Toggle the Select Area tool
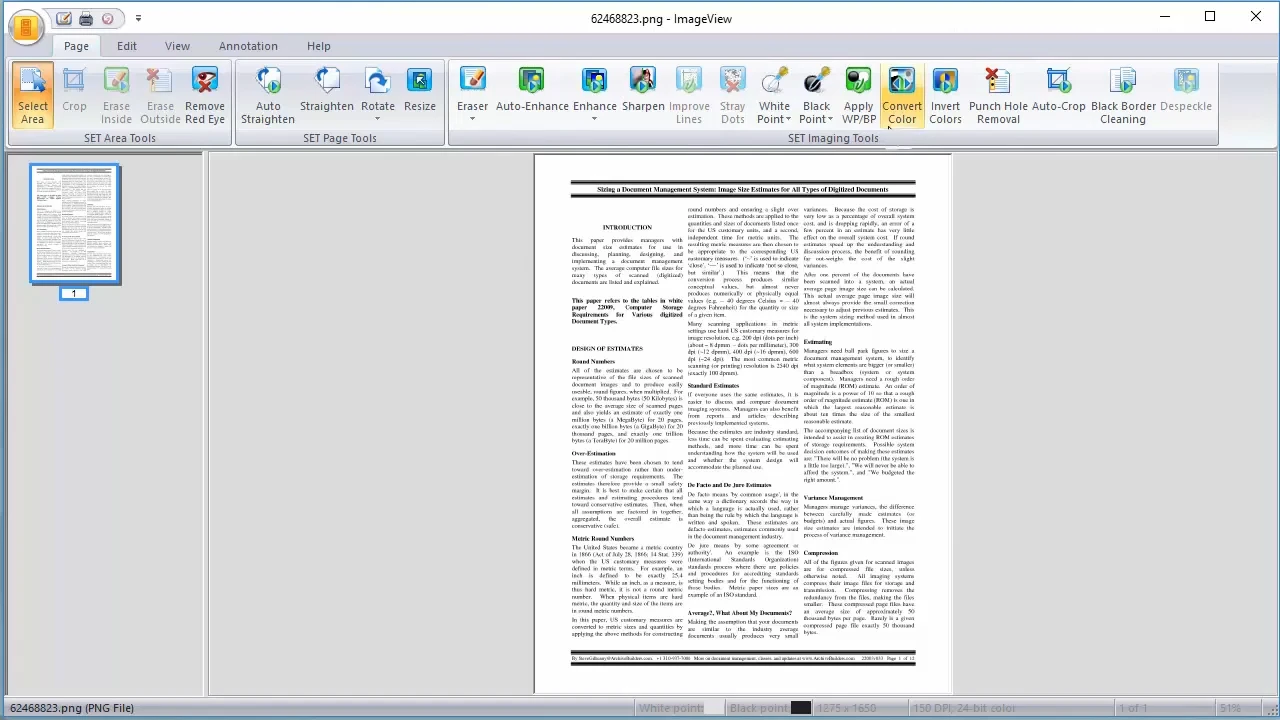Image resolution: width=1280 pixels, height=720 pixels. pyautogui.click(x=32, y=97)
